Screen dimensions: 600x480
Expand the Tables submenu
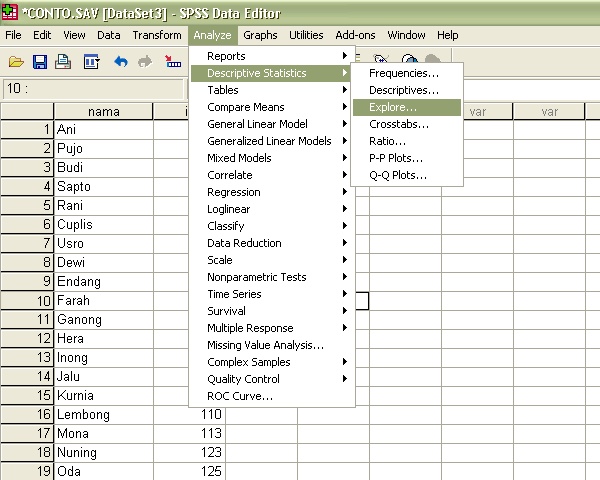(272, 90)
